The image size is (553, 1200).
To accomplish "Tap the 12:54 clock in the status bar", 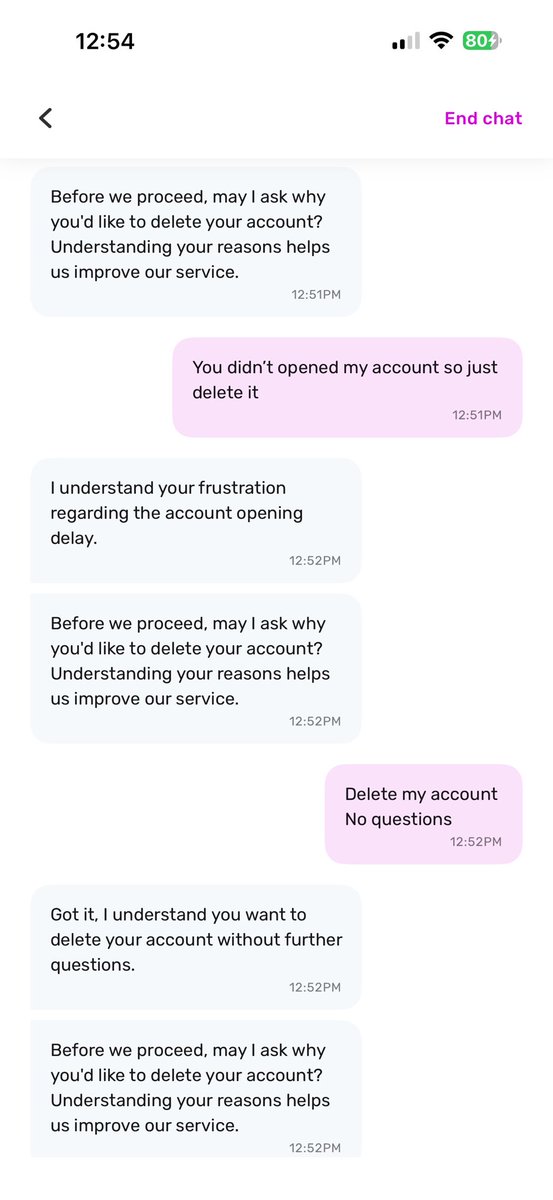I will pyautogui.click(x=105, y=41).
